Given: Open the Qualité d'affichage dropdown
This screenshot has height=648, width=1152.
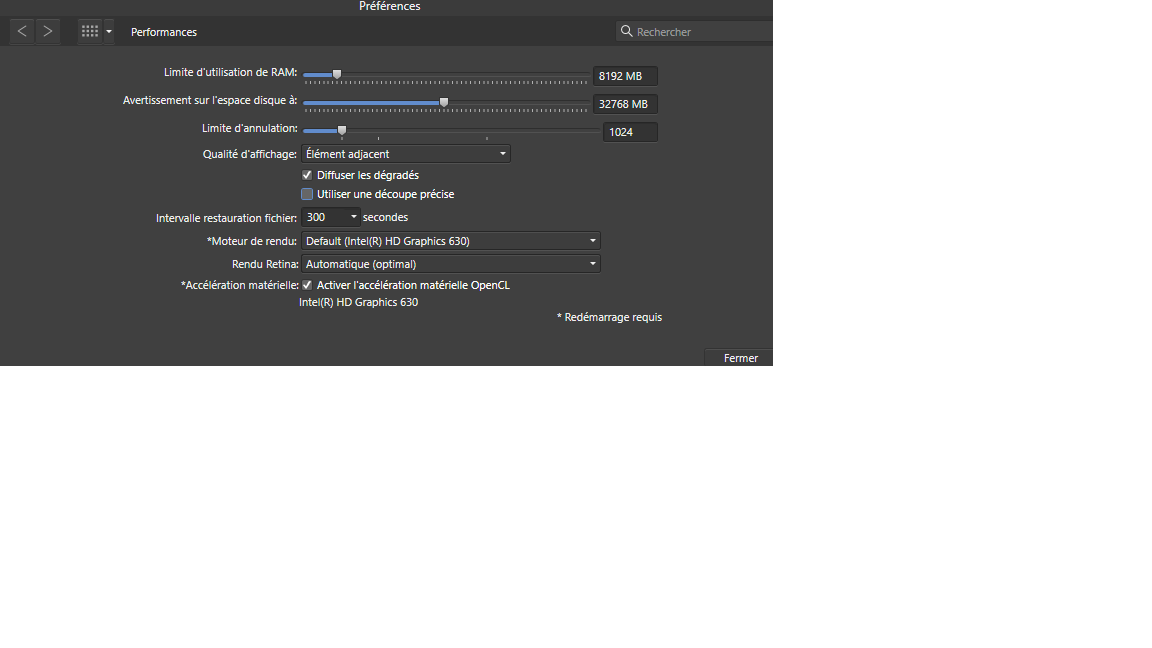Looking at the screenshot, I should click(x=406, y=154).
